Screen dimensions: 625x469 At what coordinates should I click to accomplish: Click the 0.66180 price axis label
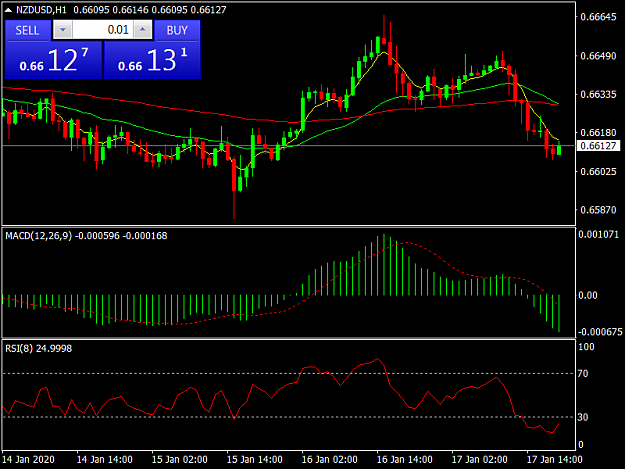click(x=598, y=132)
